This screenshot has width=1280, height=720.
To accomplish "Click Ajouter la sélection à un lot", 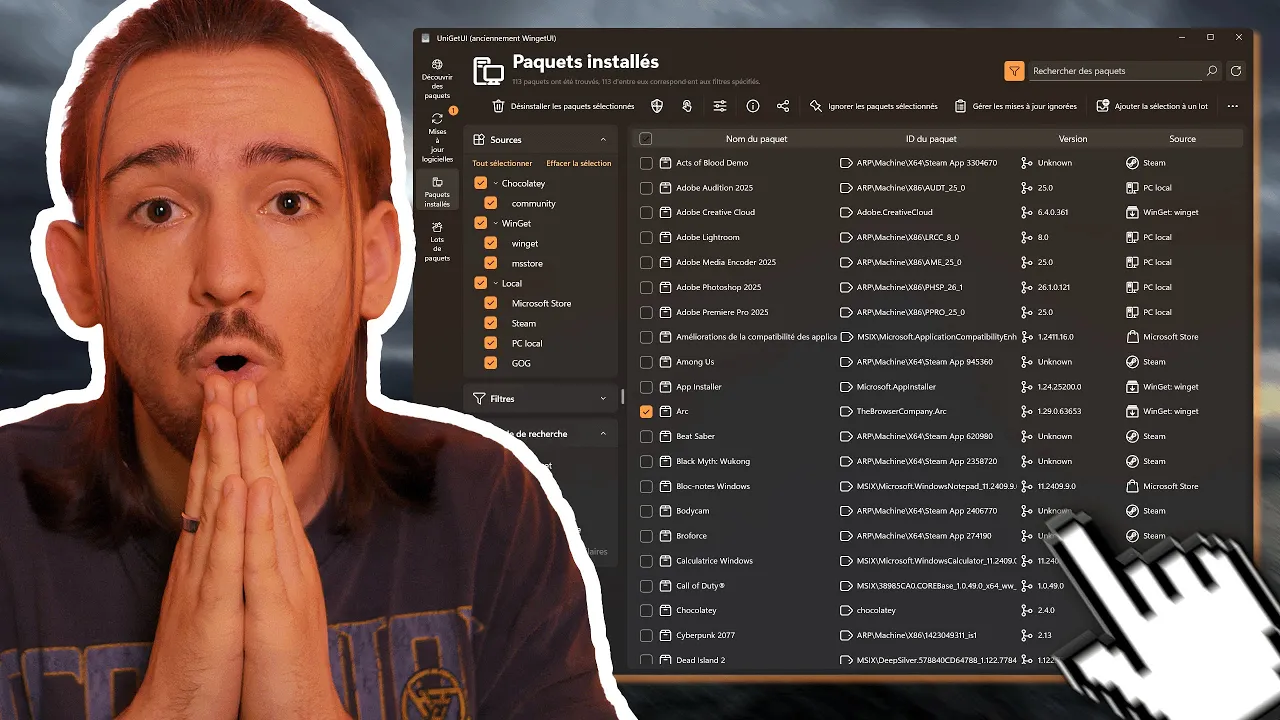I will 1152,106.
